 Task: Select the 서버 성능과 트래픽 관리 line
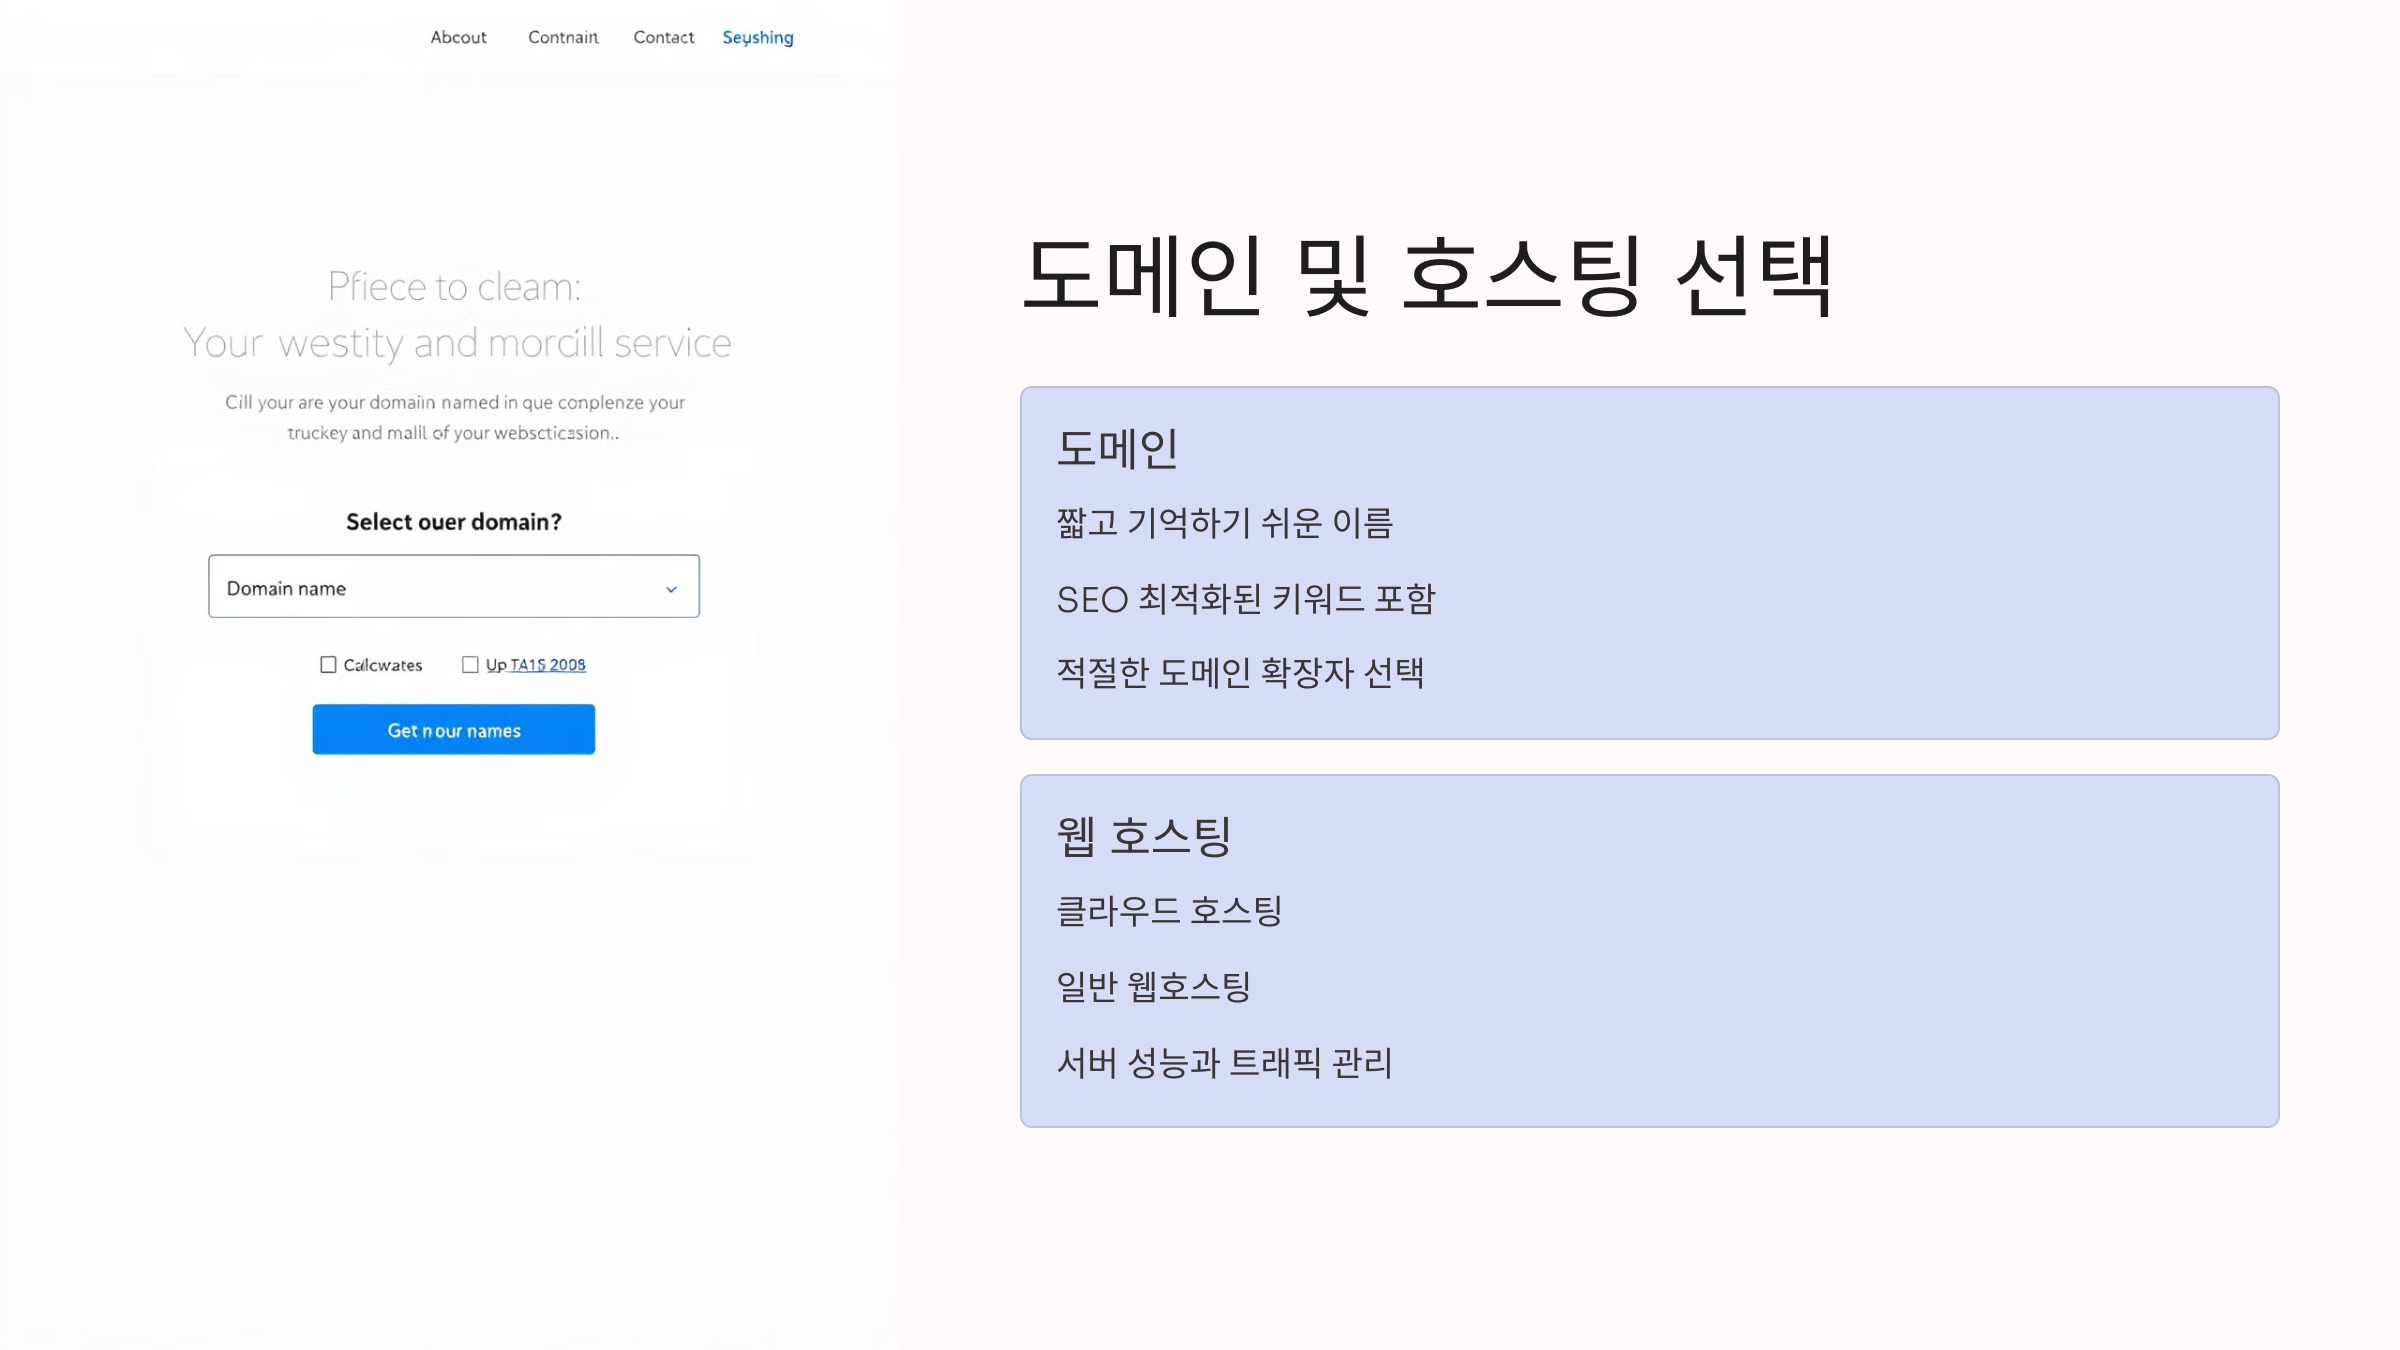1224,1062
